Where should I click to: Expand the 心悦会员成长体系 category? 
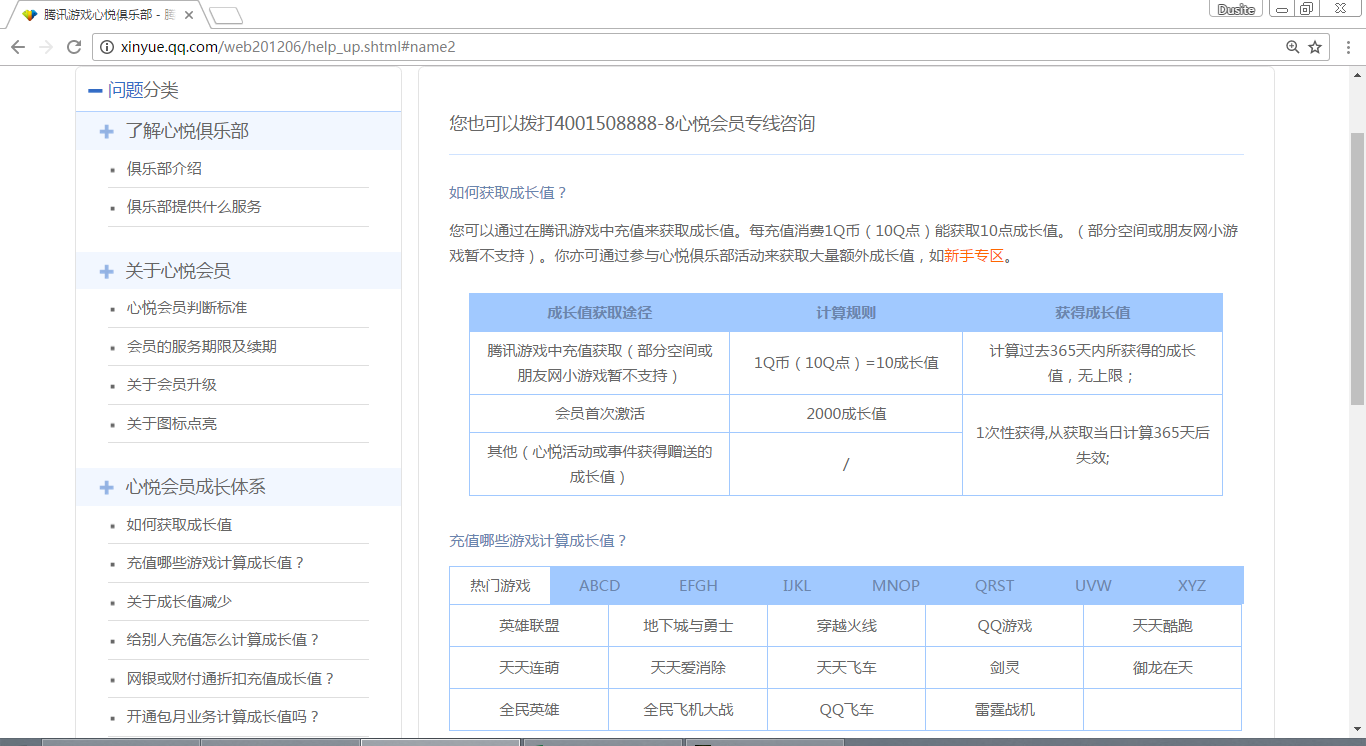point(106,488)
